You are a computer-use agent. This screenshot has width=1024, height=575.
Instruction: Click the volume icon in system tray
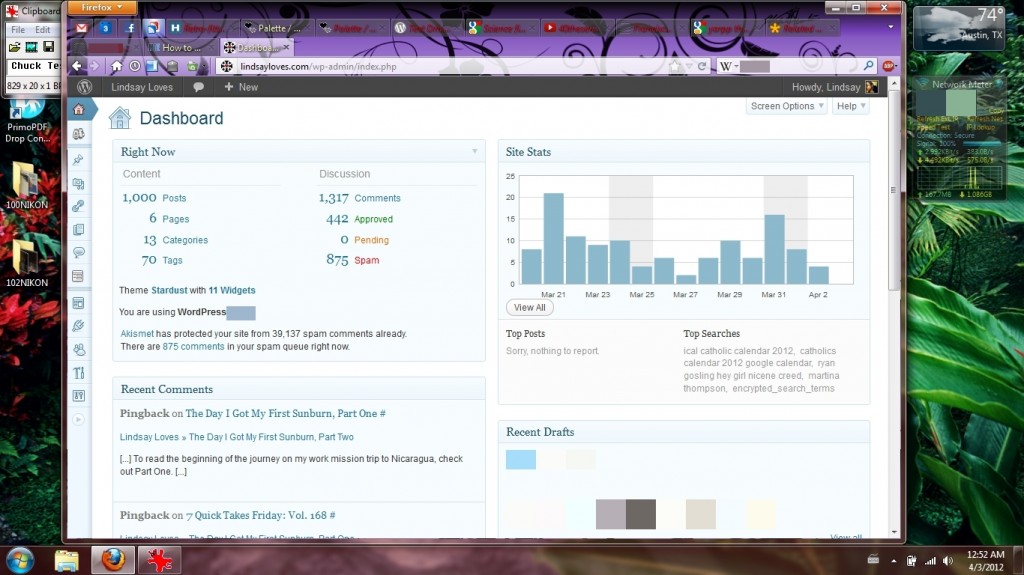948,561
